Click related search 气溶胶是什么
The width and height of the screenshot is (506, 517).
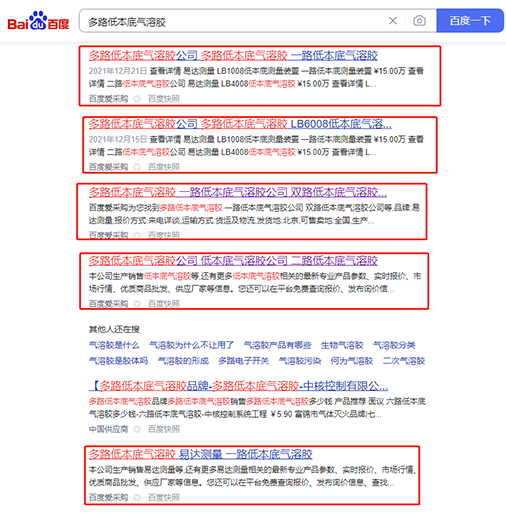[x=114, y=345]
